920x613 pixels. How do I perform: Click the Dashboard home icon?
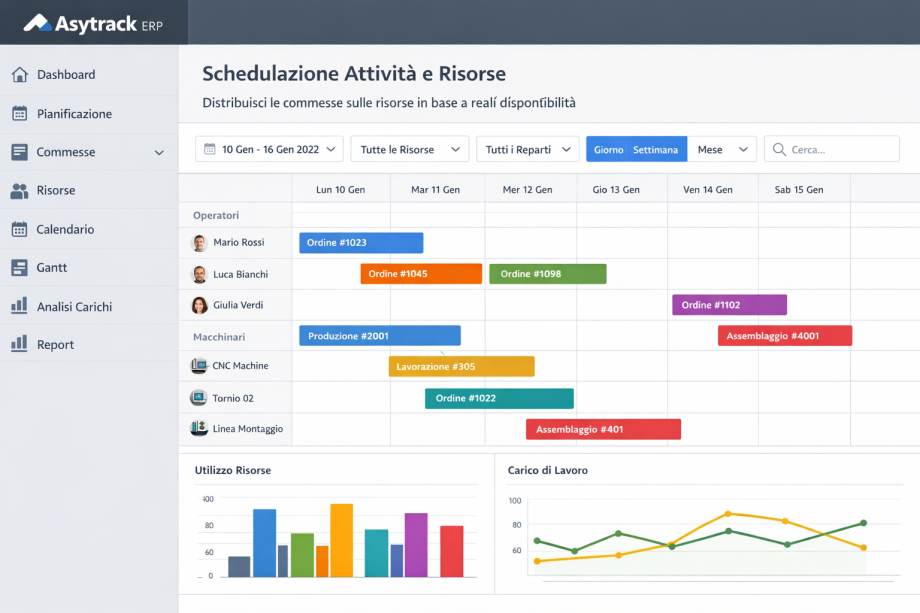pyautogui.click(x=19, y=74)
